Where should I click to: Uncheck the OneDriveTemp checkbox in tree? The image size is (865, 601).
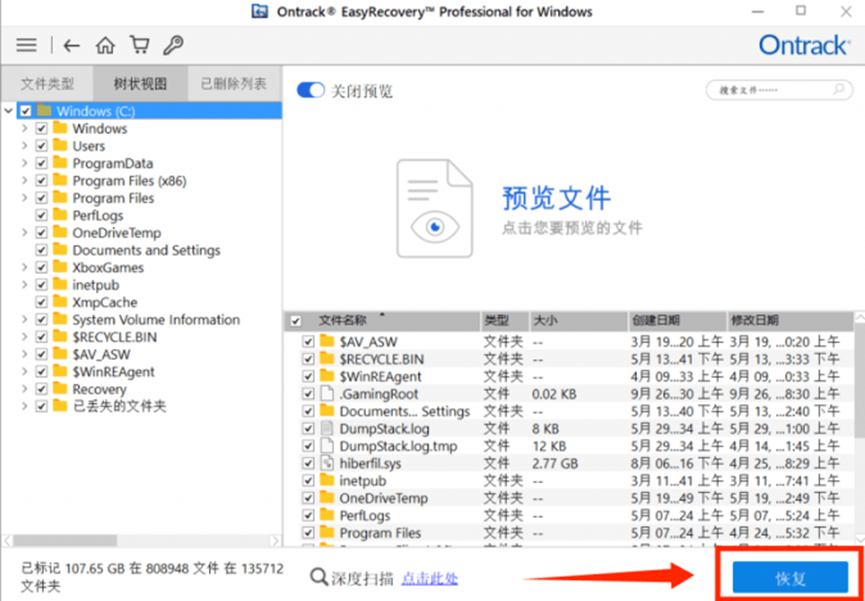click(41, 233)
